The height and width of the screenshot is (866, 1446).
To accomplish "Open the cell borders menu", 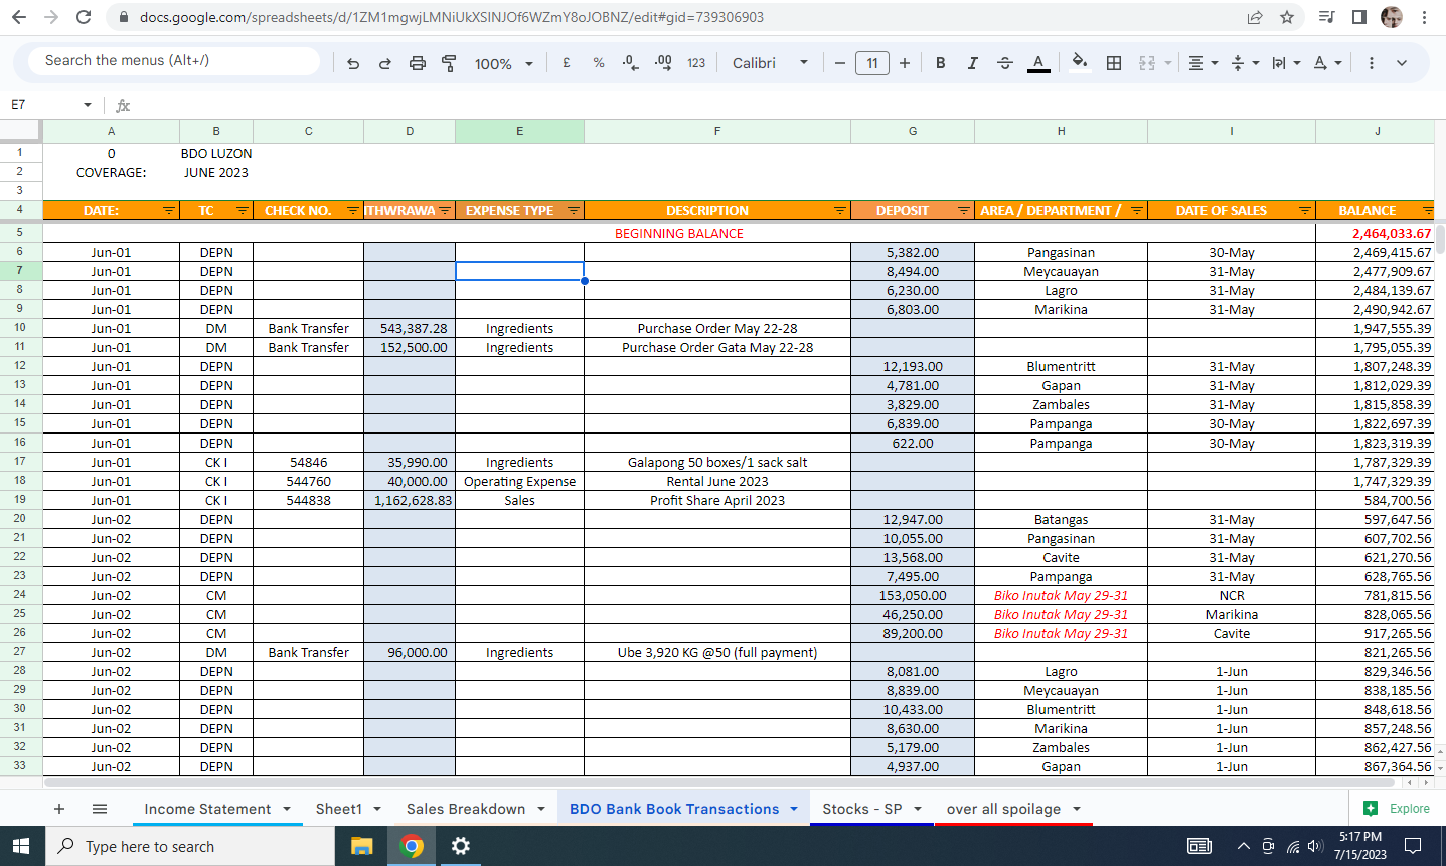I will pyautogui.click(x=1114, y=63).
